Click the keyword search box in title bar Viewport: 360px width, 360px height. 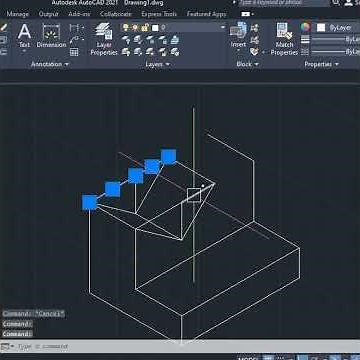(284, 3)
